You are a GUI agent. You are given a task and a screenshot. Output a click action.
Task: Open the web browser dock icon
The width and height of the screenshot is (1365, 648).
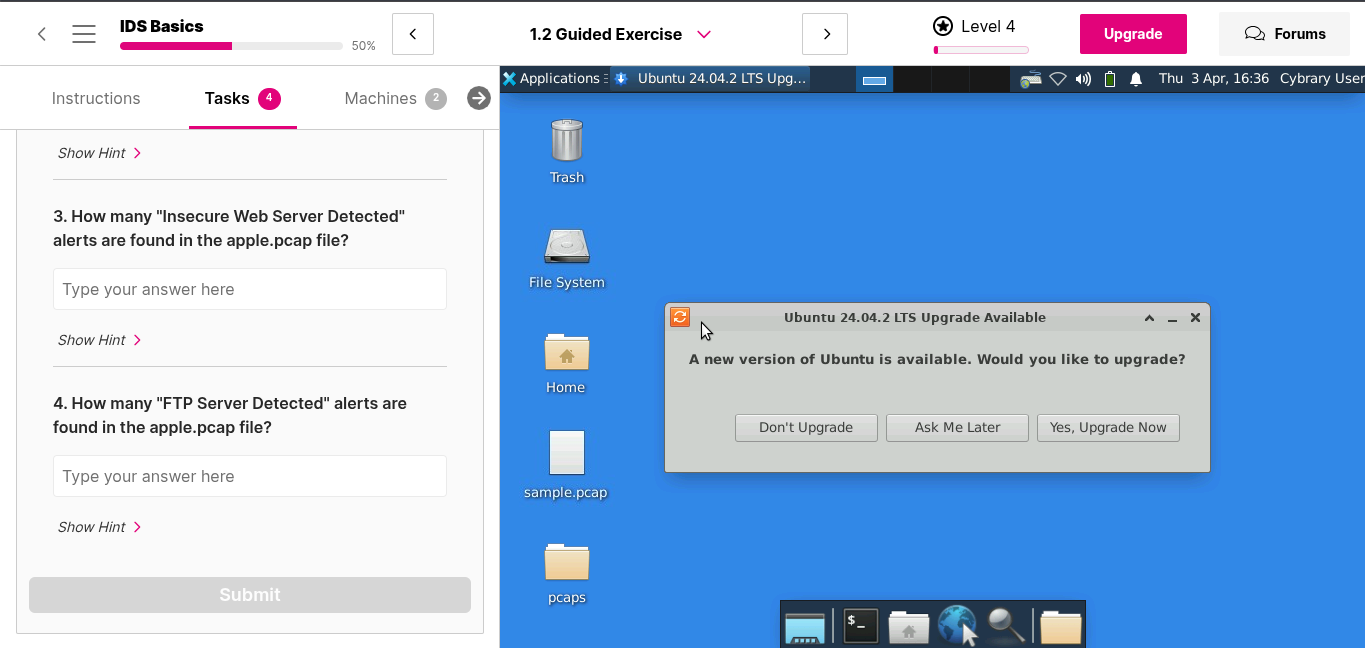coord(957,626)
